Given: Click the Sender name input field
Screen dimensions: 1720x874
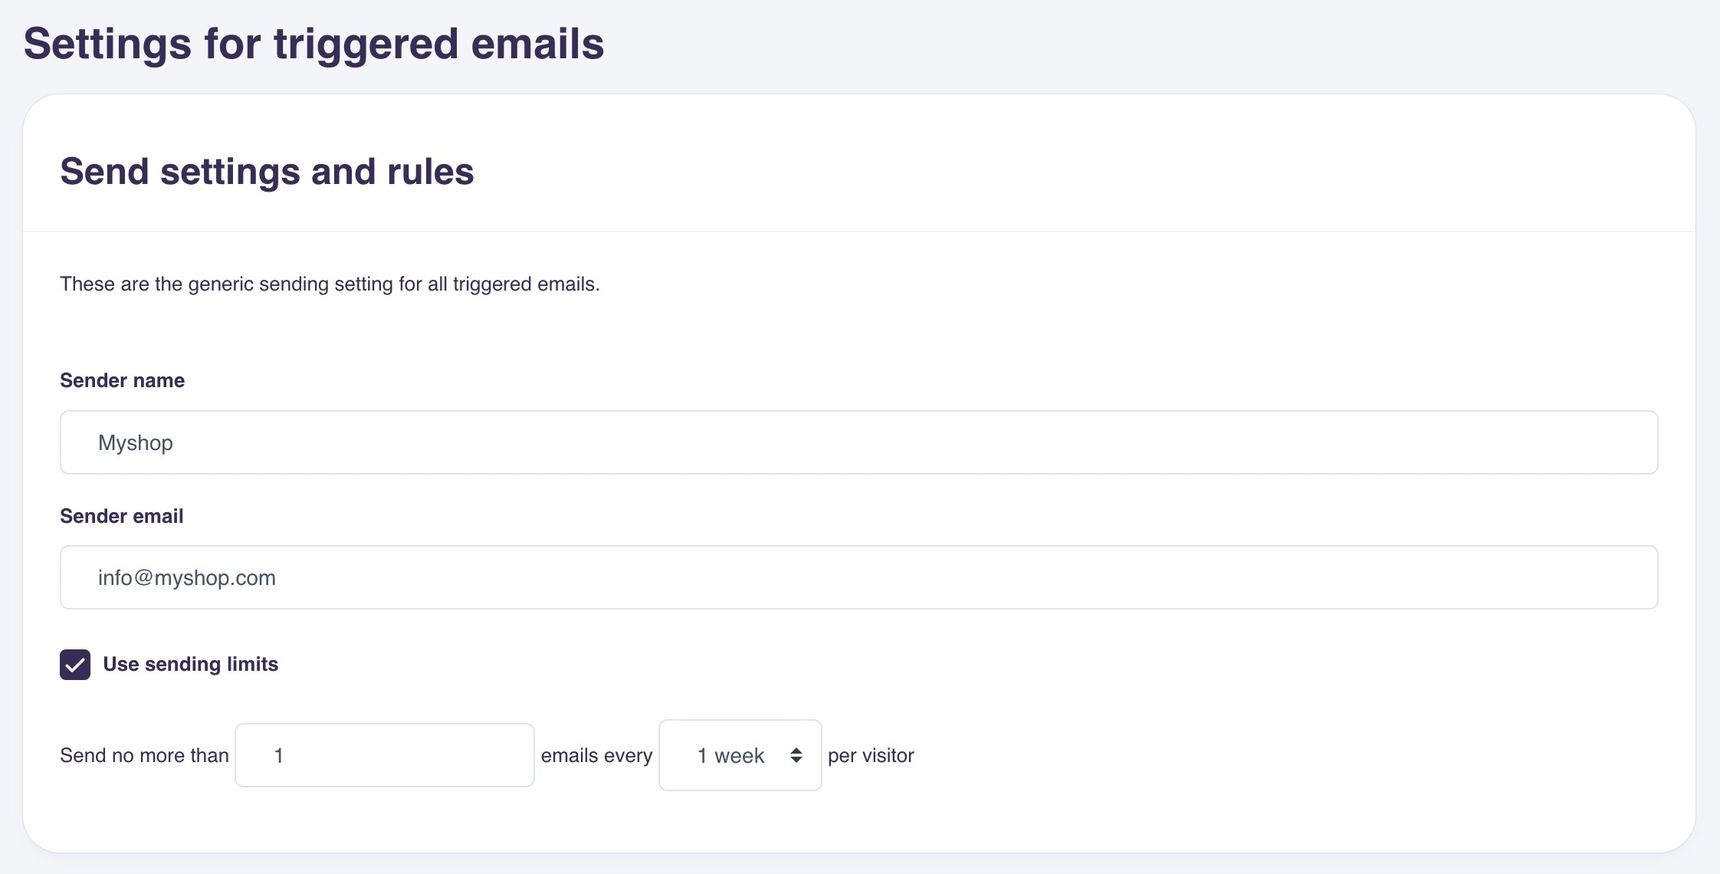Looking at the screenshot, I should [x=858, y=442].
